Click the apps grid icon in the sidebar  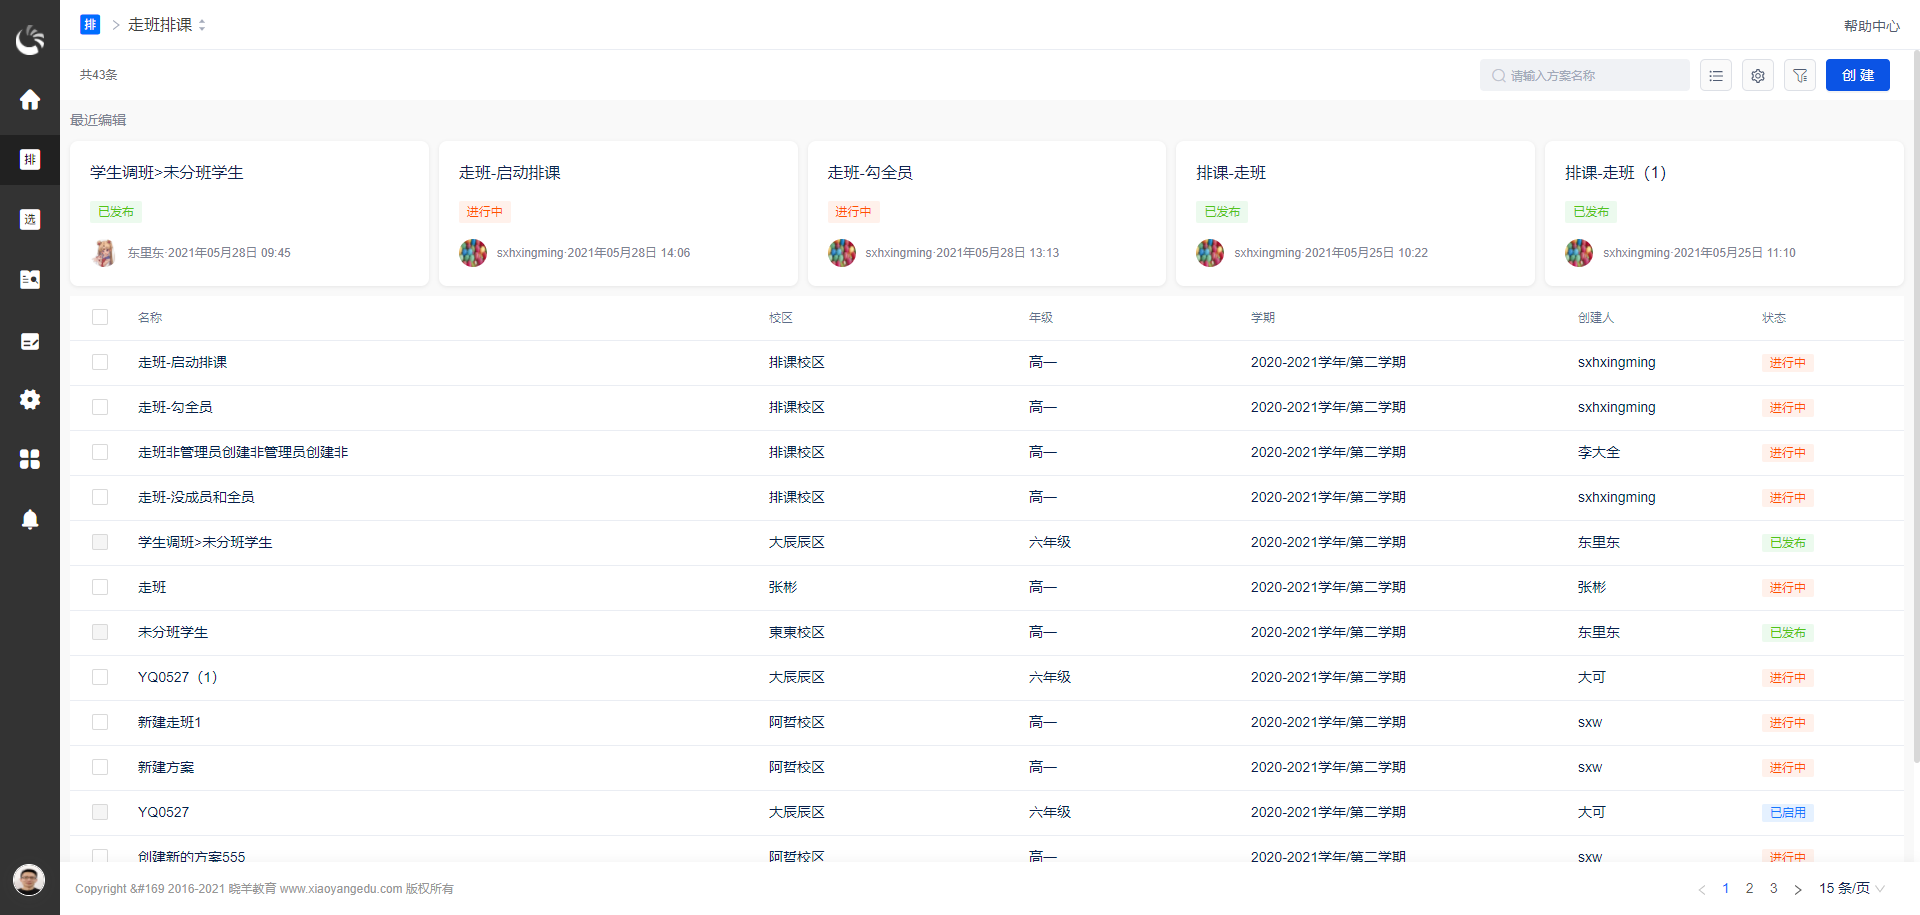[30, 459]
